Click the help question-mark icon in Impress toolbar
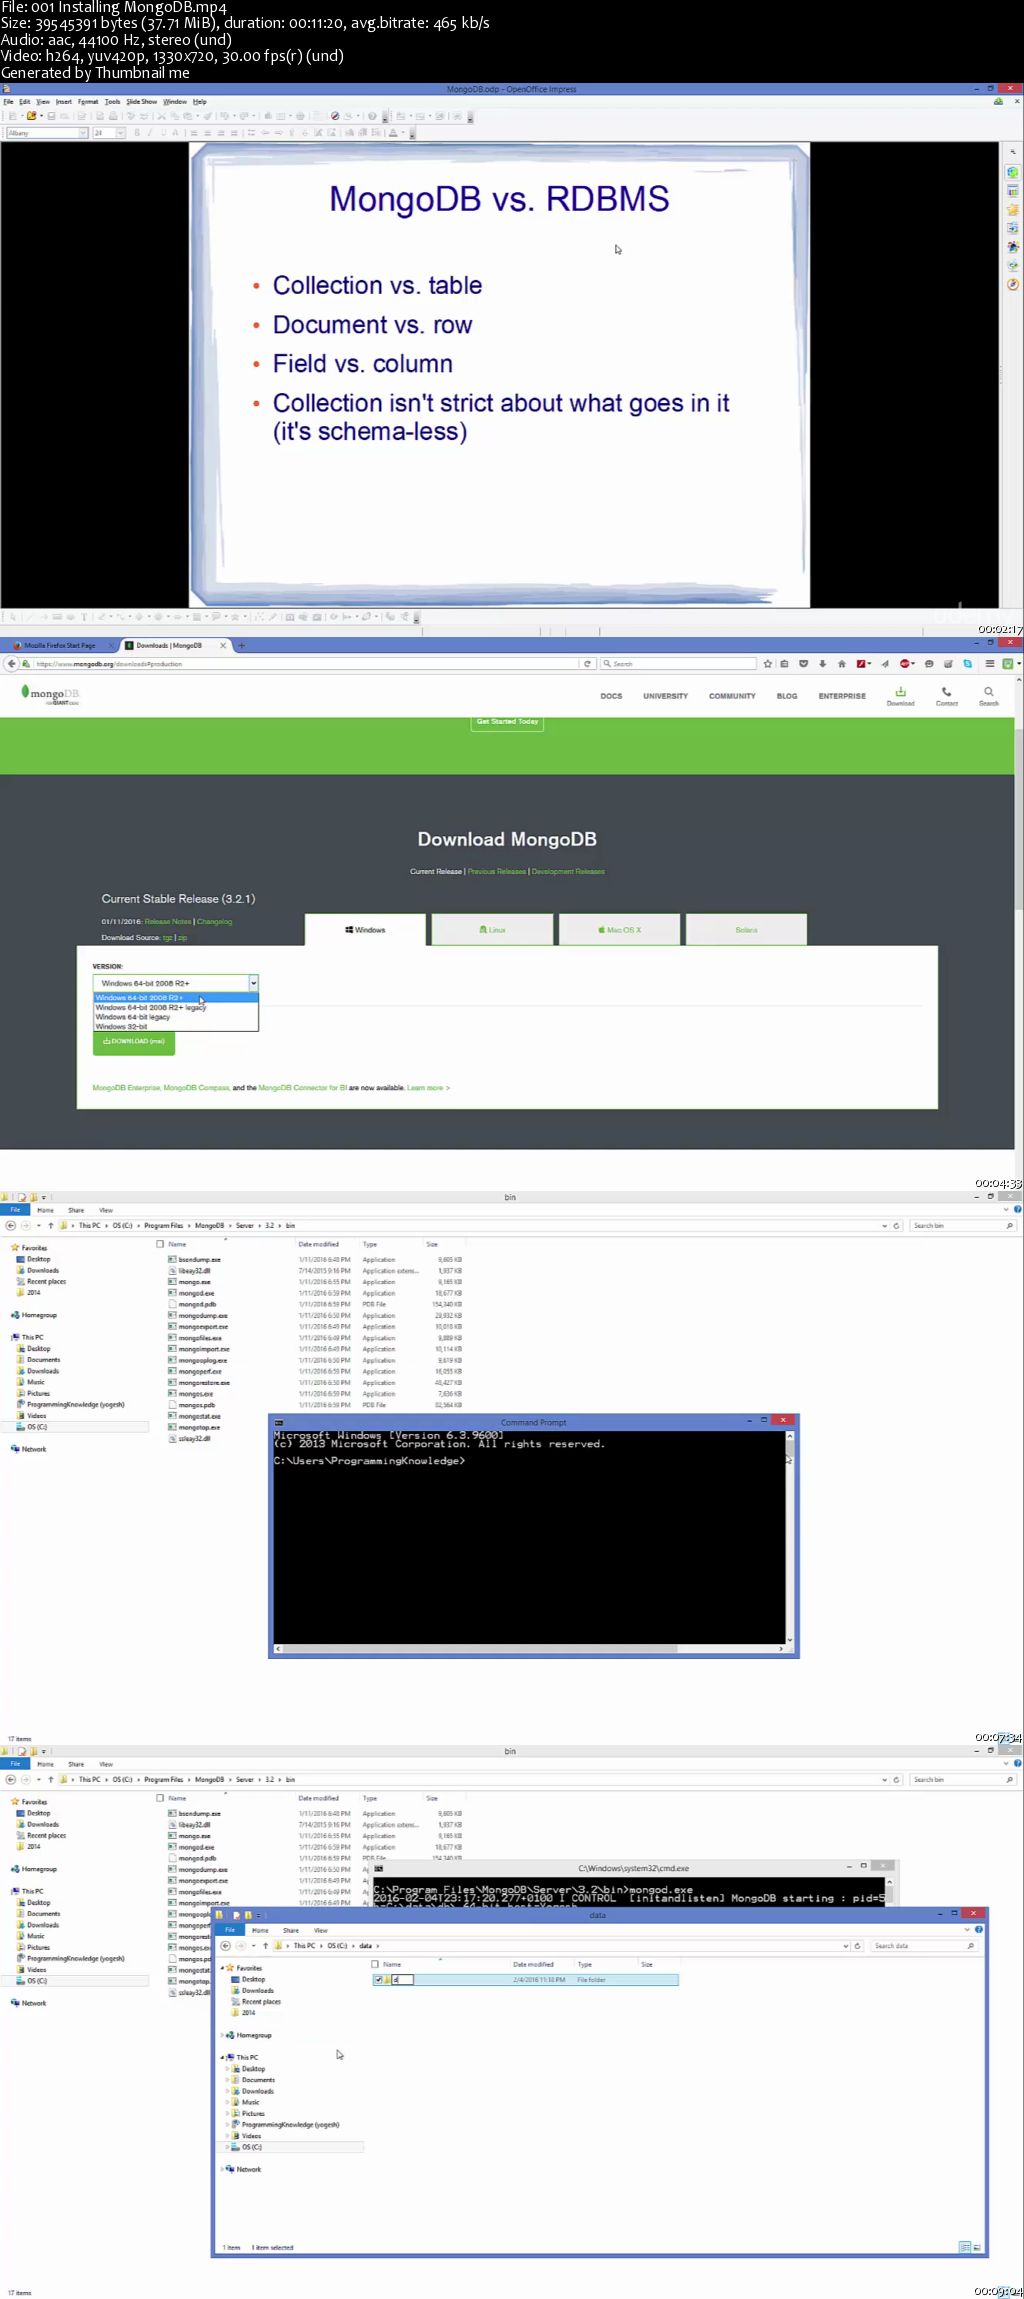1024x2299 pixels. (372, 116)
